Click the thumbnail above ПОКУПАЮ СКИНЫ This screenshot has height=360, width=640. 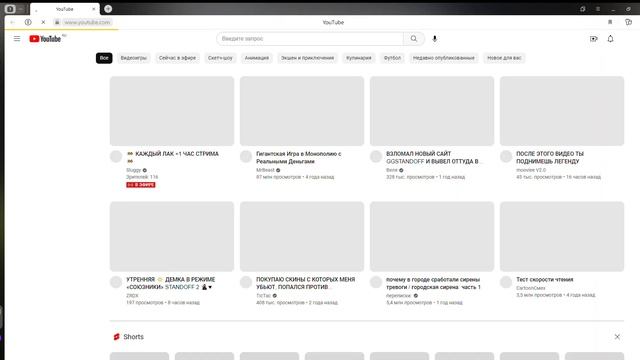(x=302, y=237)
